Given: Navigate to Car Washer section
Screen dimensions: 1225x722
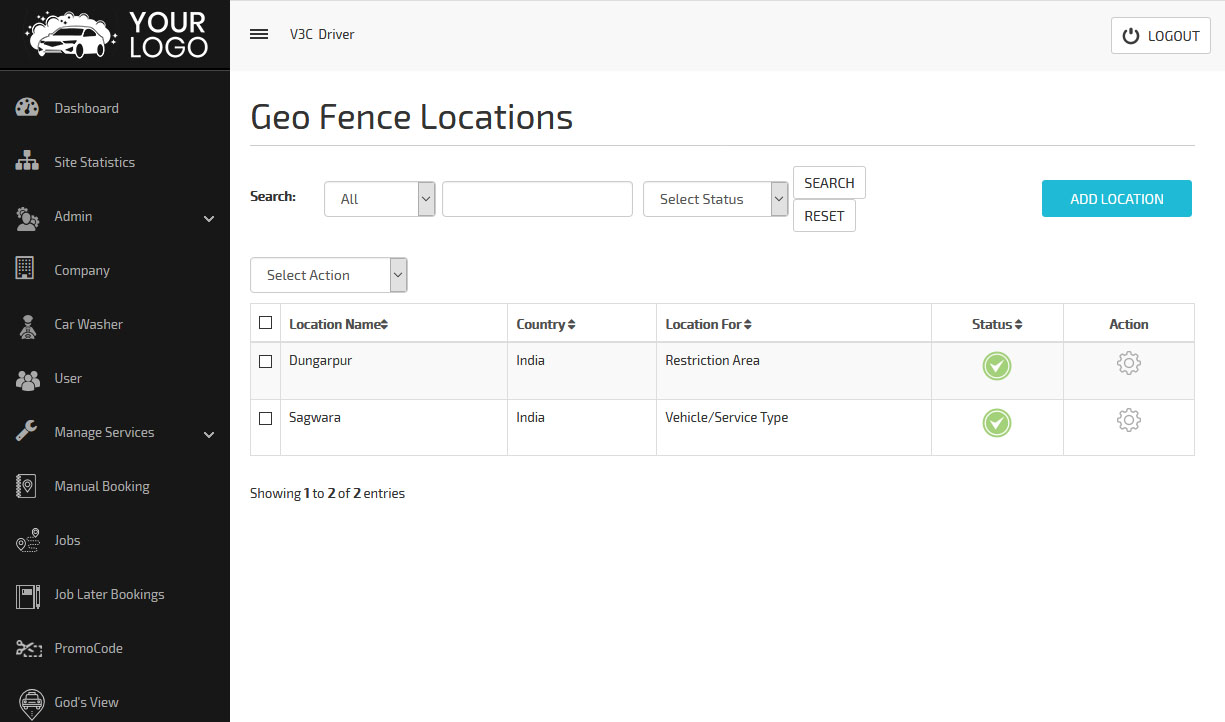Looking at the screenshot, I should point(88,324).
